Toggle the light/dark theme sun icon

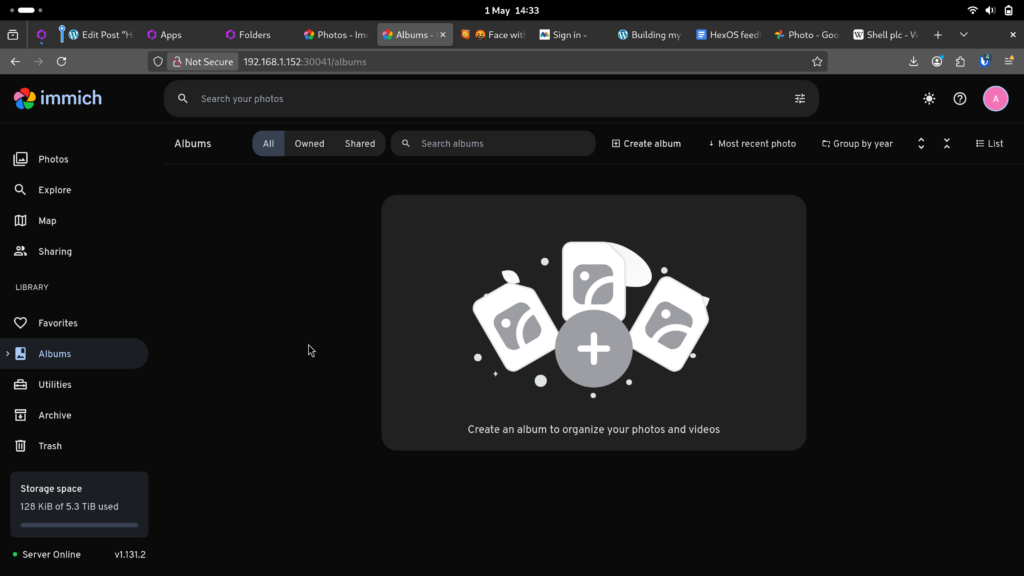929,99
